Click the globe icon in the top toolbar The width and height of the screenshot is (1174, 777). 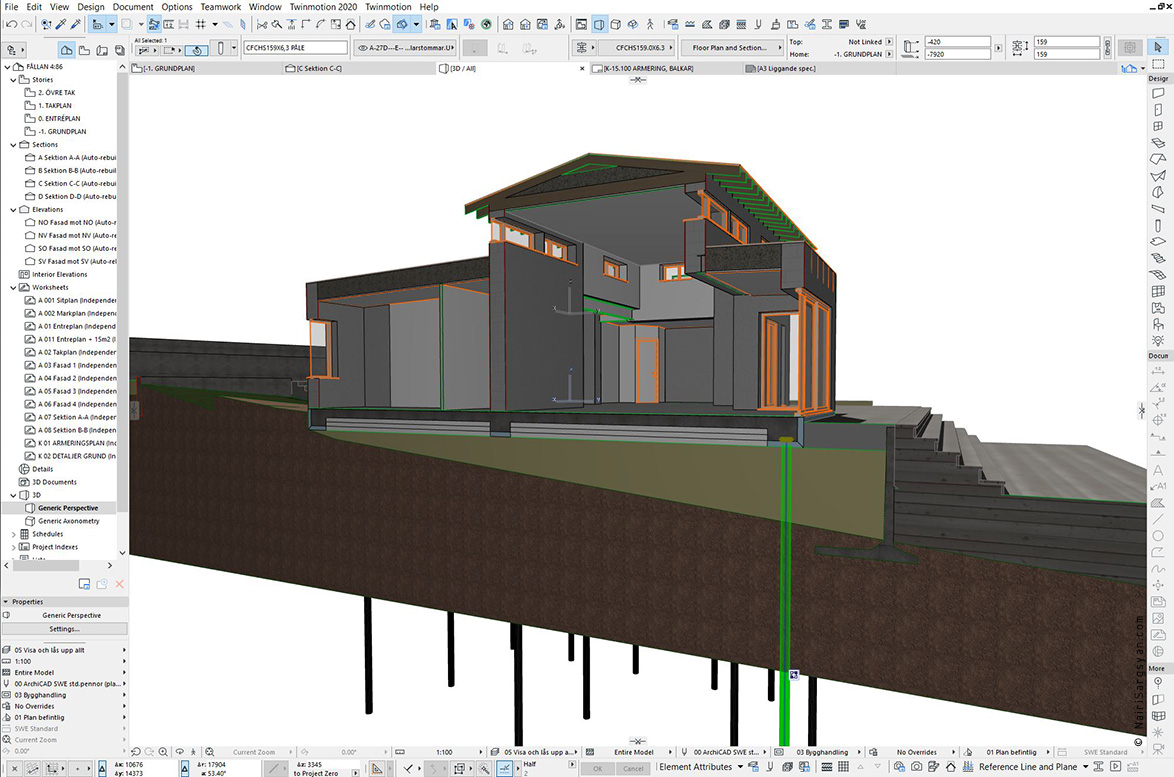pos(486,24)
